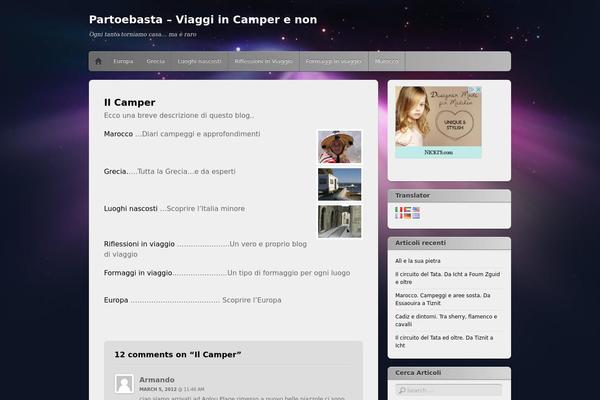Open 'Il circuito del Tata ed oltre' article
Viewport: 600px width, 400px height.
[x=444, y=341]
